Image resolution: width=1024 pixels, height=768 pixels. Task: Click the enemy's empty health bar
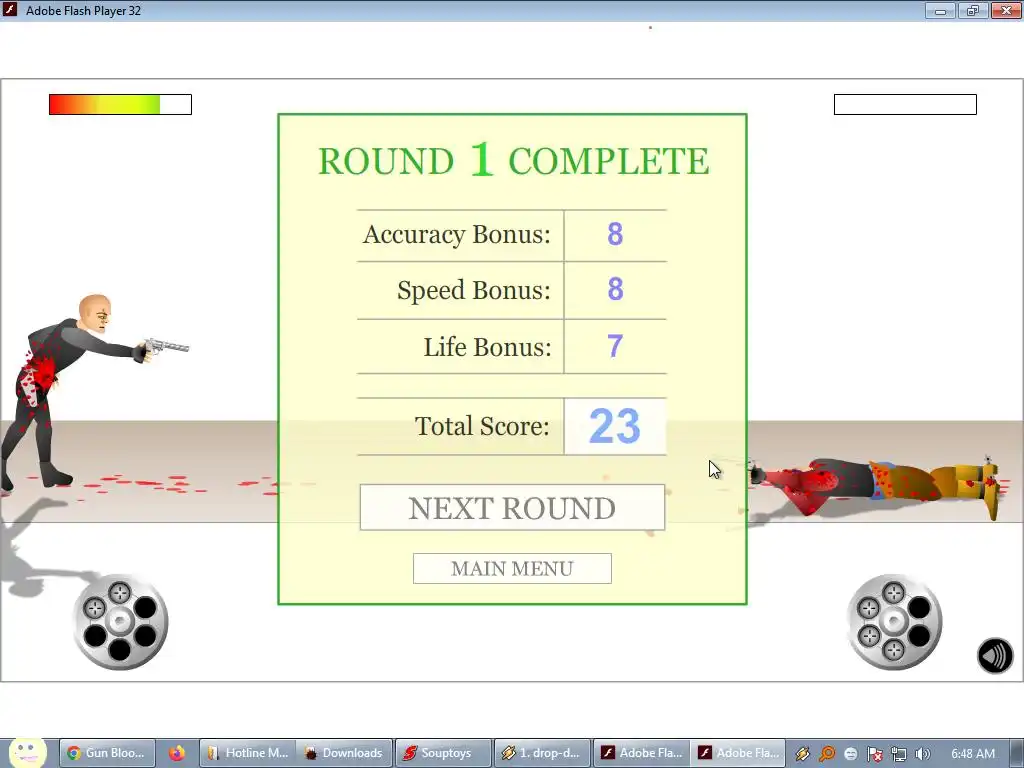pos(905,104)
